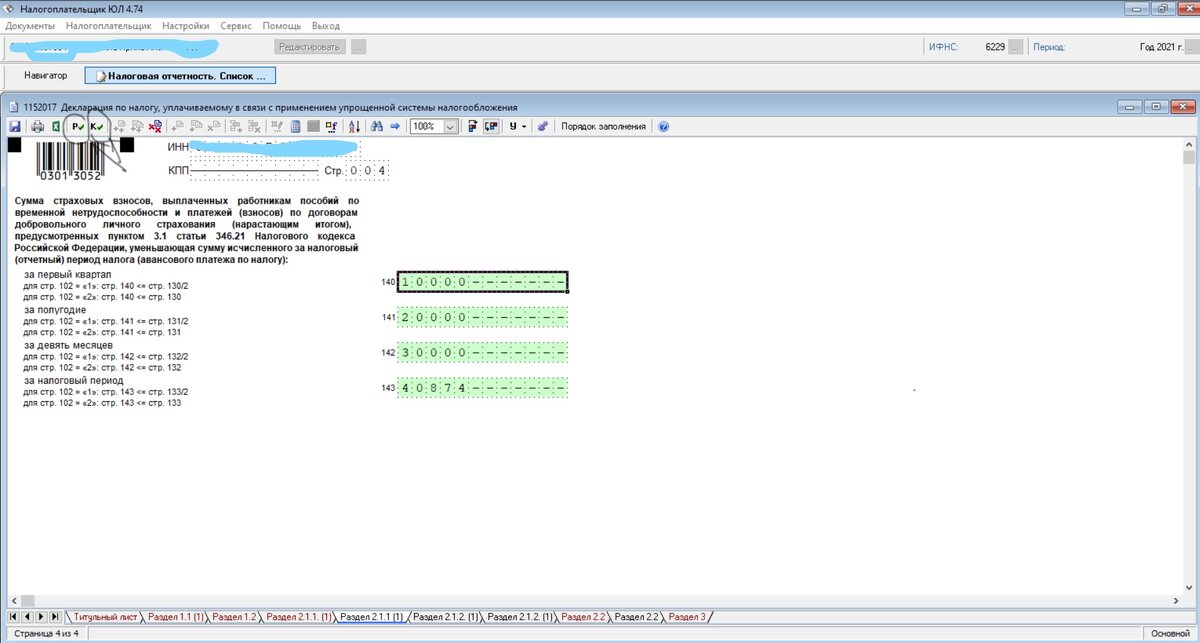Click the Редактировать button
The height and width of the screenshot is (643, 1200).
coord(309,46)
